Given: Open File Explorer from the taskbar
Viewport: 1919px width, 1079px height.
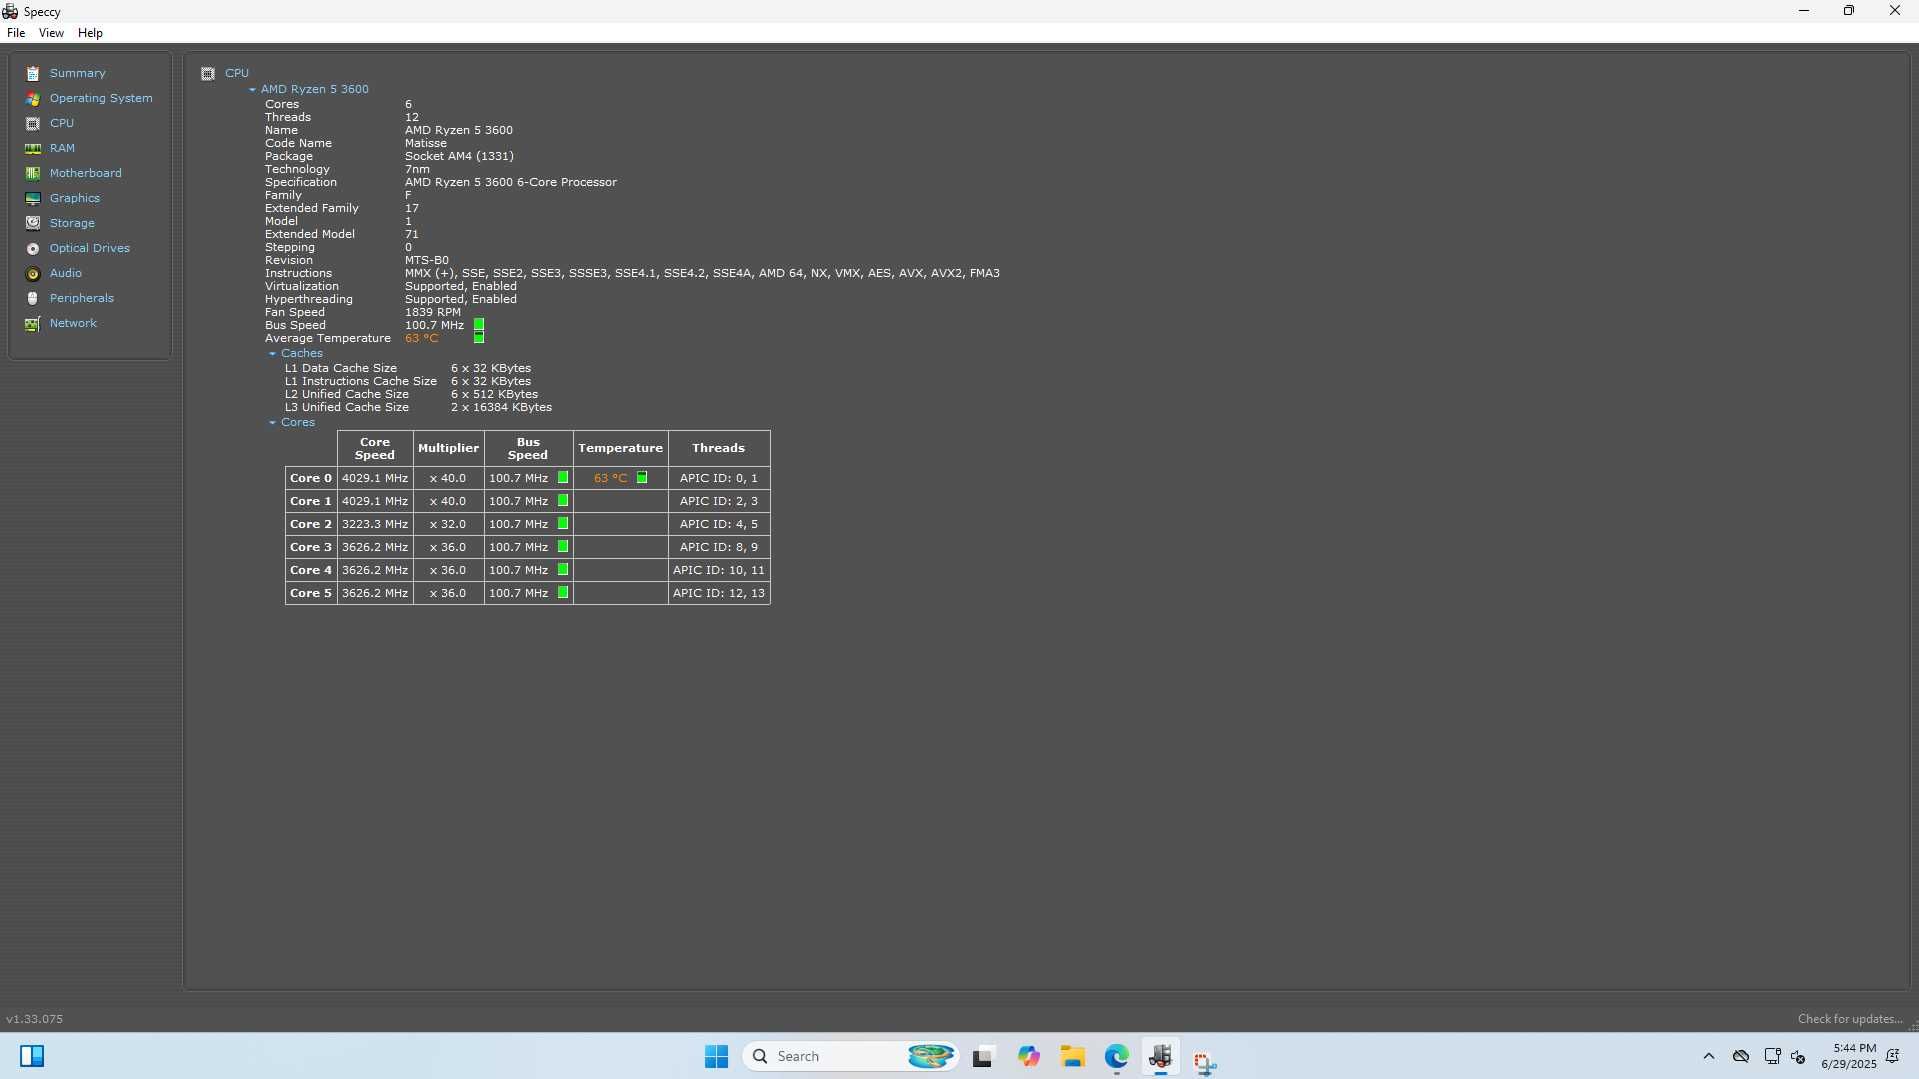Looking at the screenshot, I should click(x=1073, y=1056).
